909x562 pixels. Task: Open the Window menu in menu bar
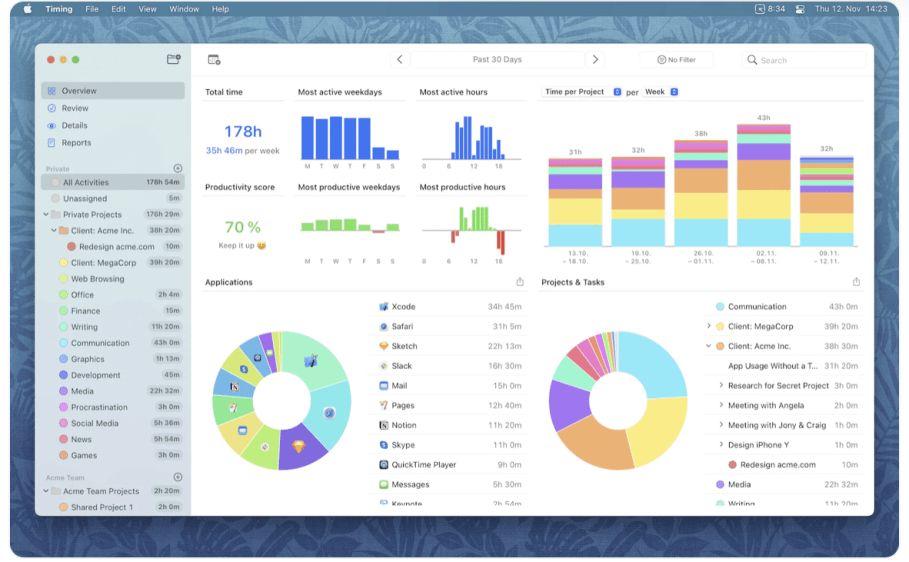(x=184, y=9)
